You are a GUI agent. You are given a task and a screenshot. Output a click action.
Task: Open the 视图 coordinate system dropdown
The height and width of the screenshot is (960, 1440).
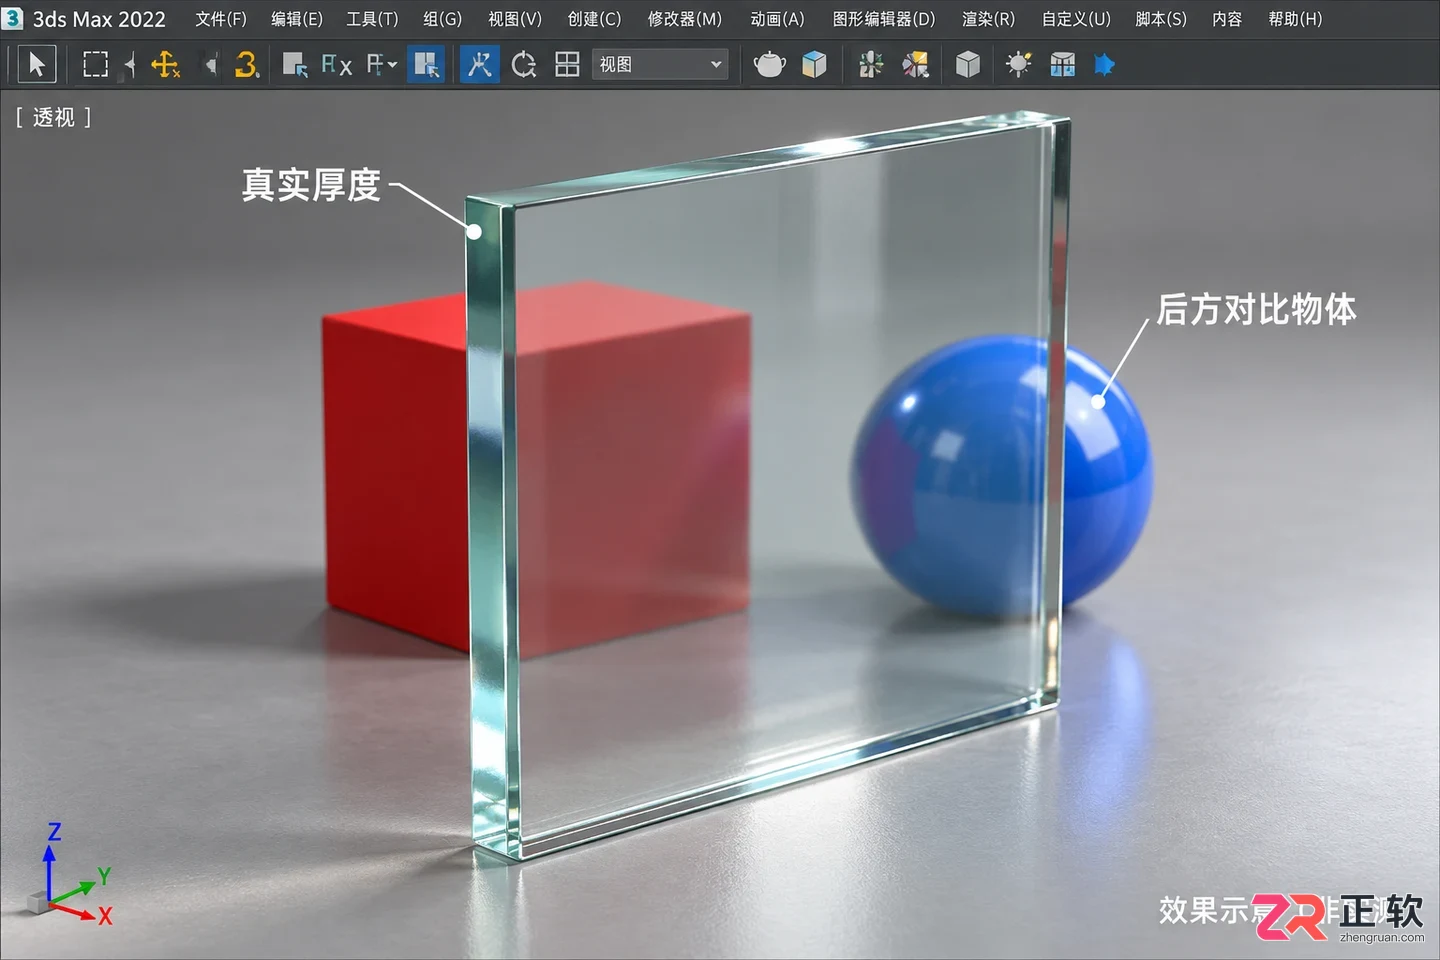coord(660,65)
